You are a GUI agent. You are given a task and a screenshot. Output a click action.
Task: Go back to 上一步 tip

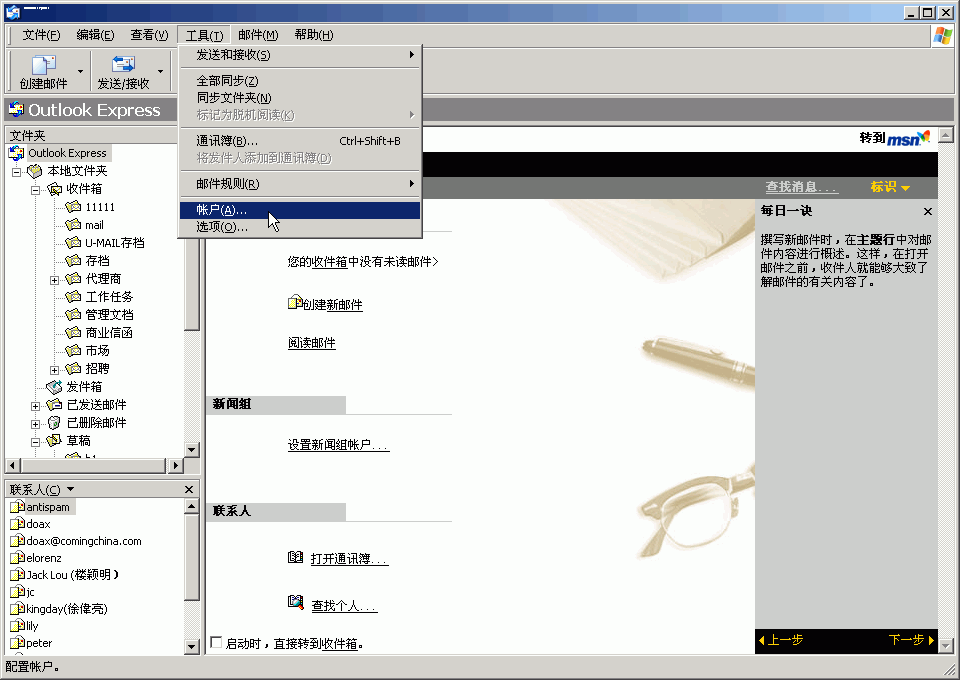[x=781, y=640]
